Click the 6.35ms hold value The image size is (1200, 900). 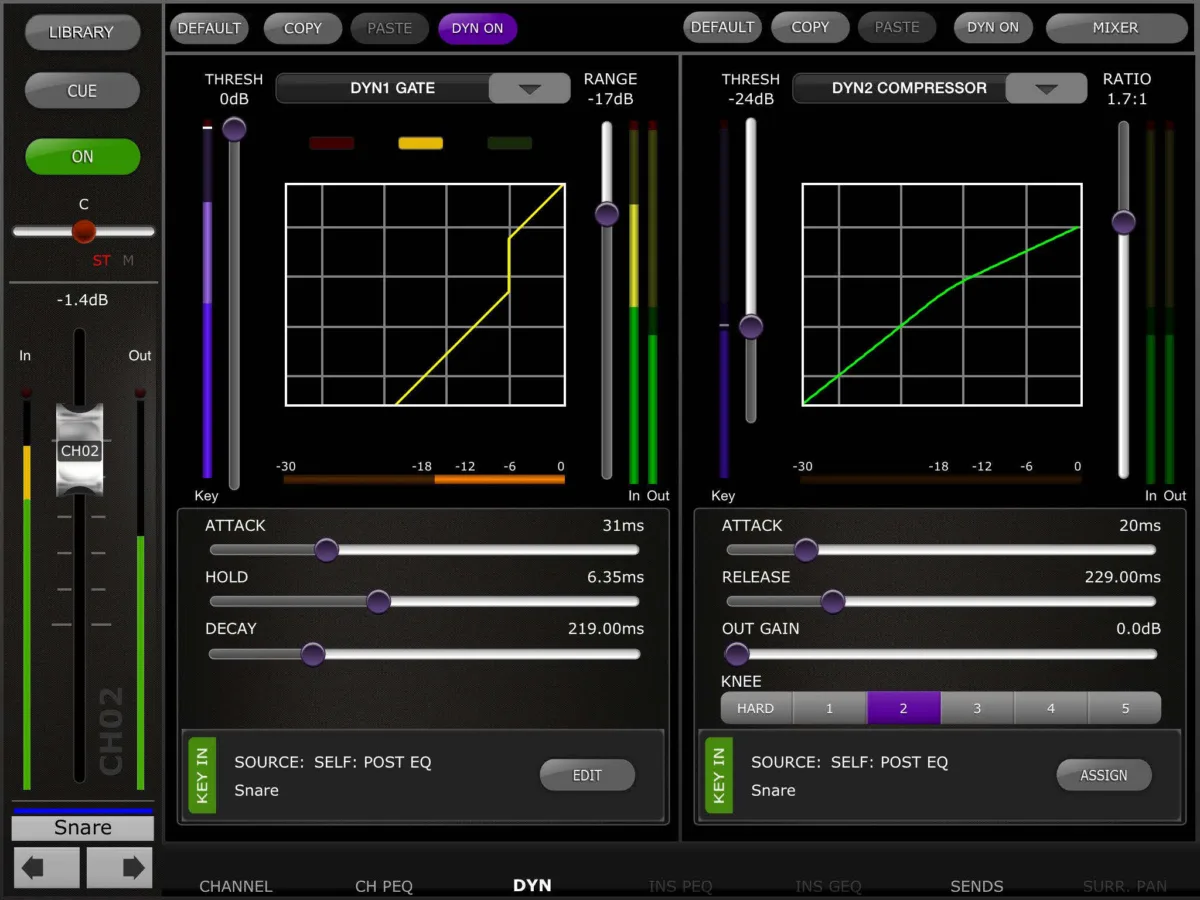tap(615, 578)
